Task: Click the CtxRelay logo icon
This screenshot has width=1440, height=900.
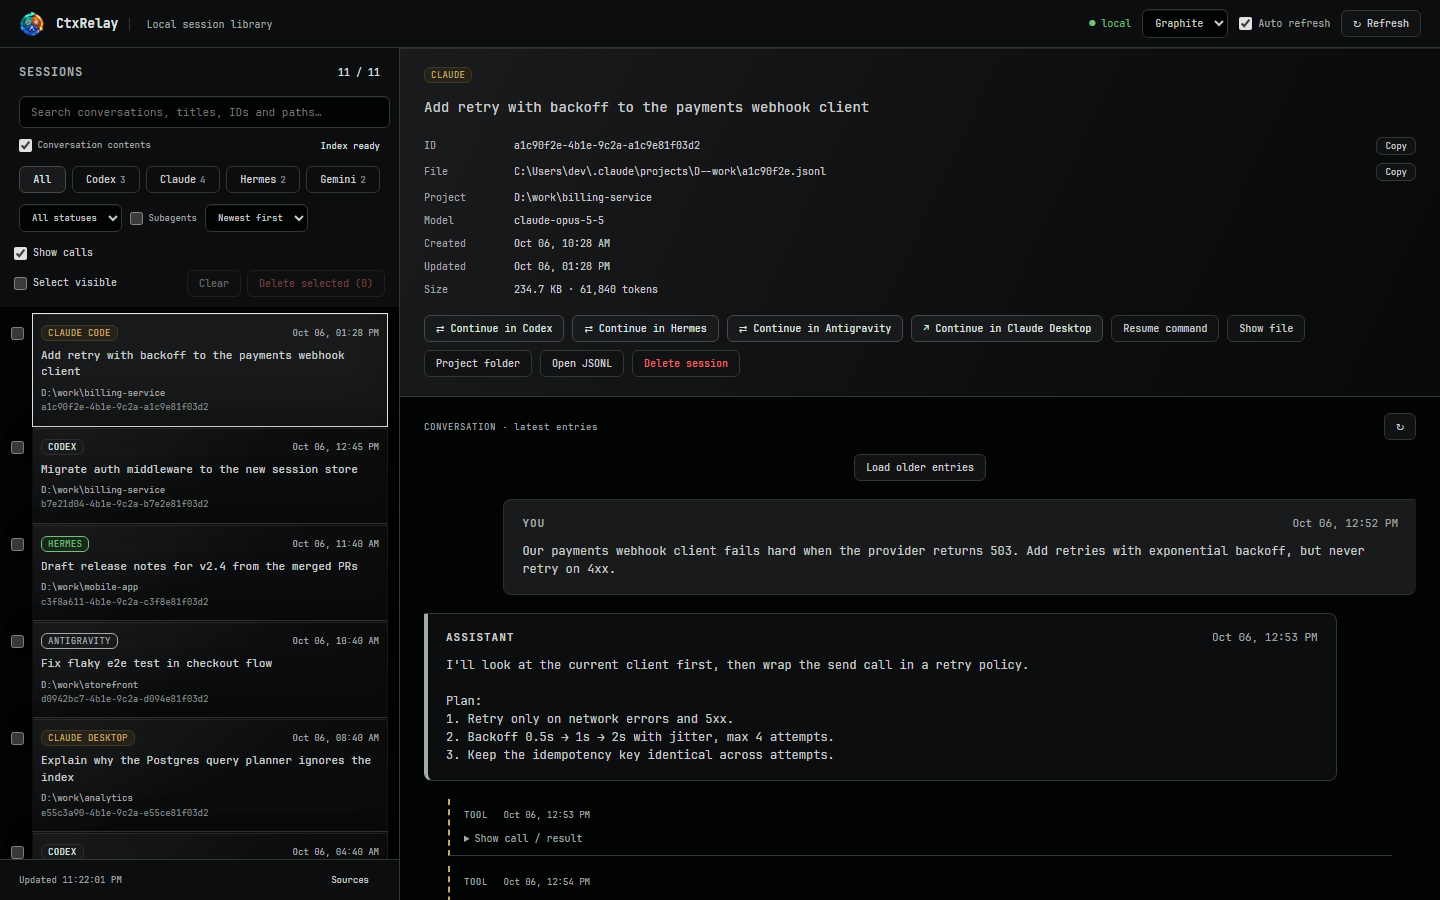Action: 32,23
